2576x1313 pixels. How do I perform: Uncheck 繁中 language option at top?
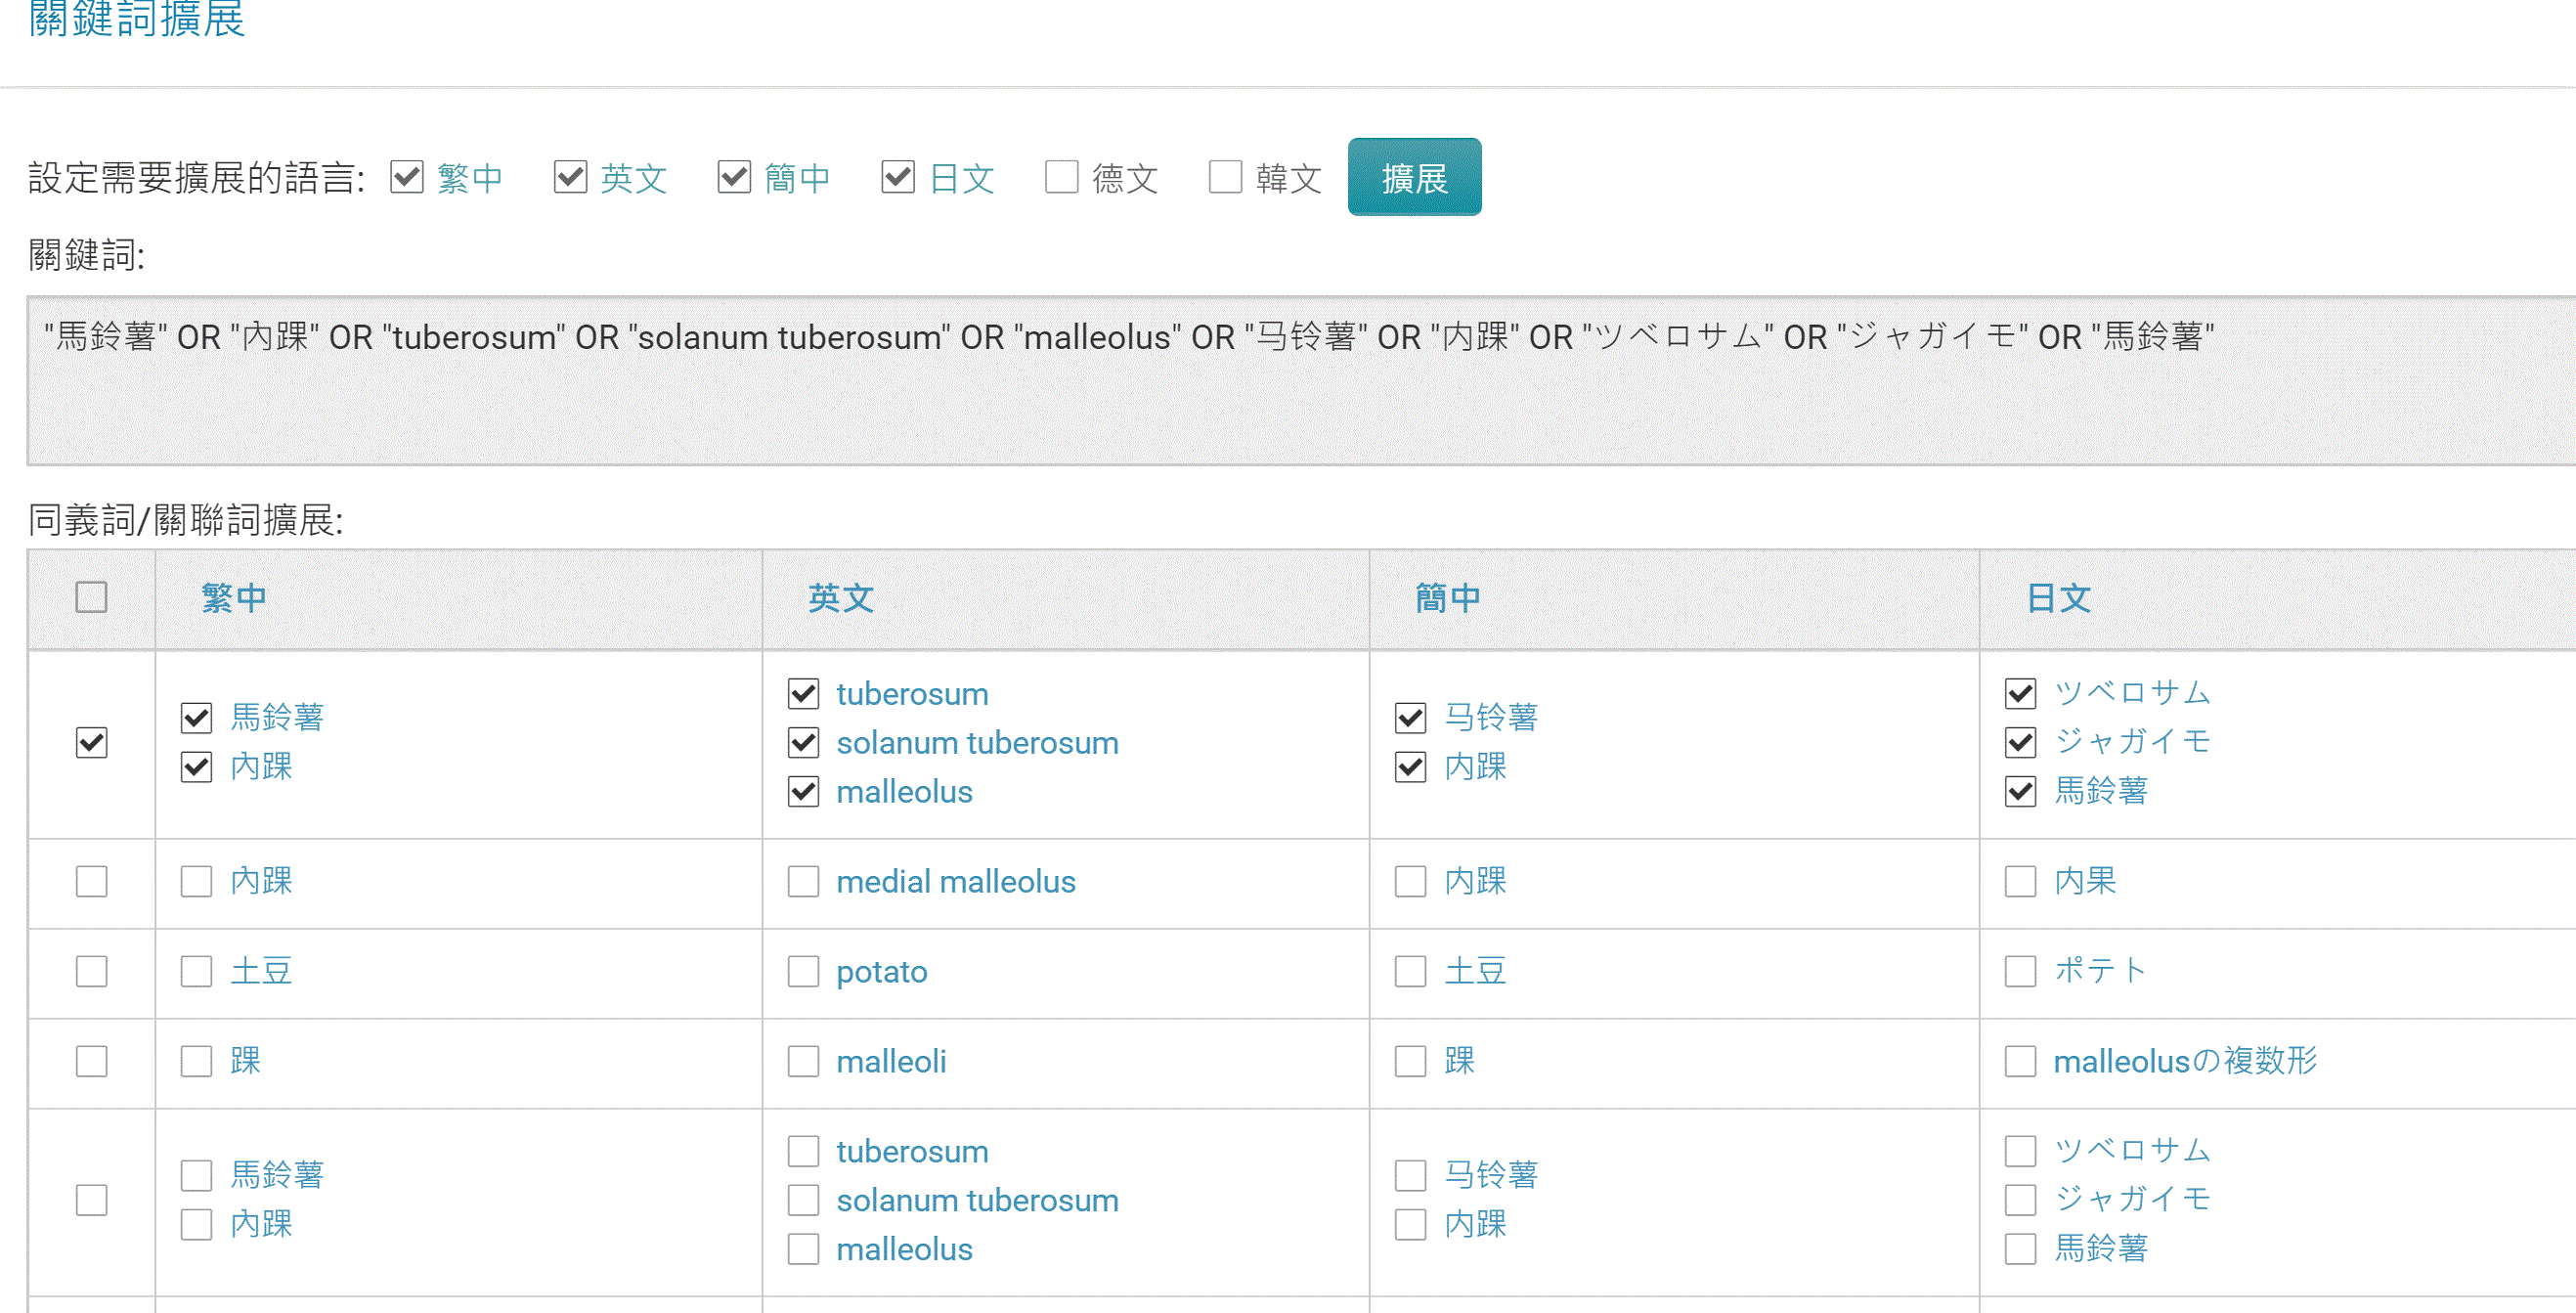(x=407, y=178)
